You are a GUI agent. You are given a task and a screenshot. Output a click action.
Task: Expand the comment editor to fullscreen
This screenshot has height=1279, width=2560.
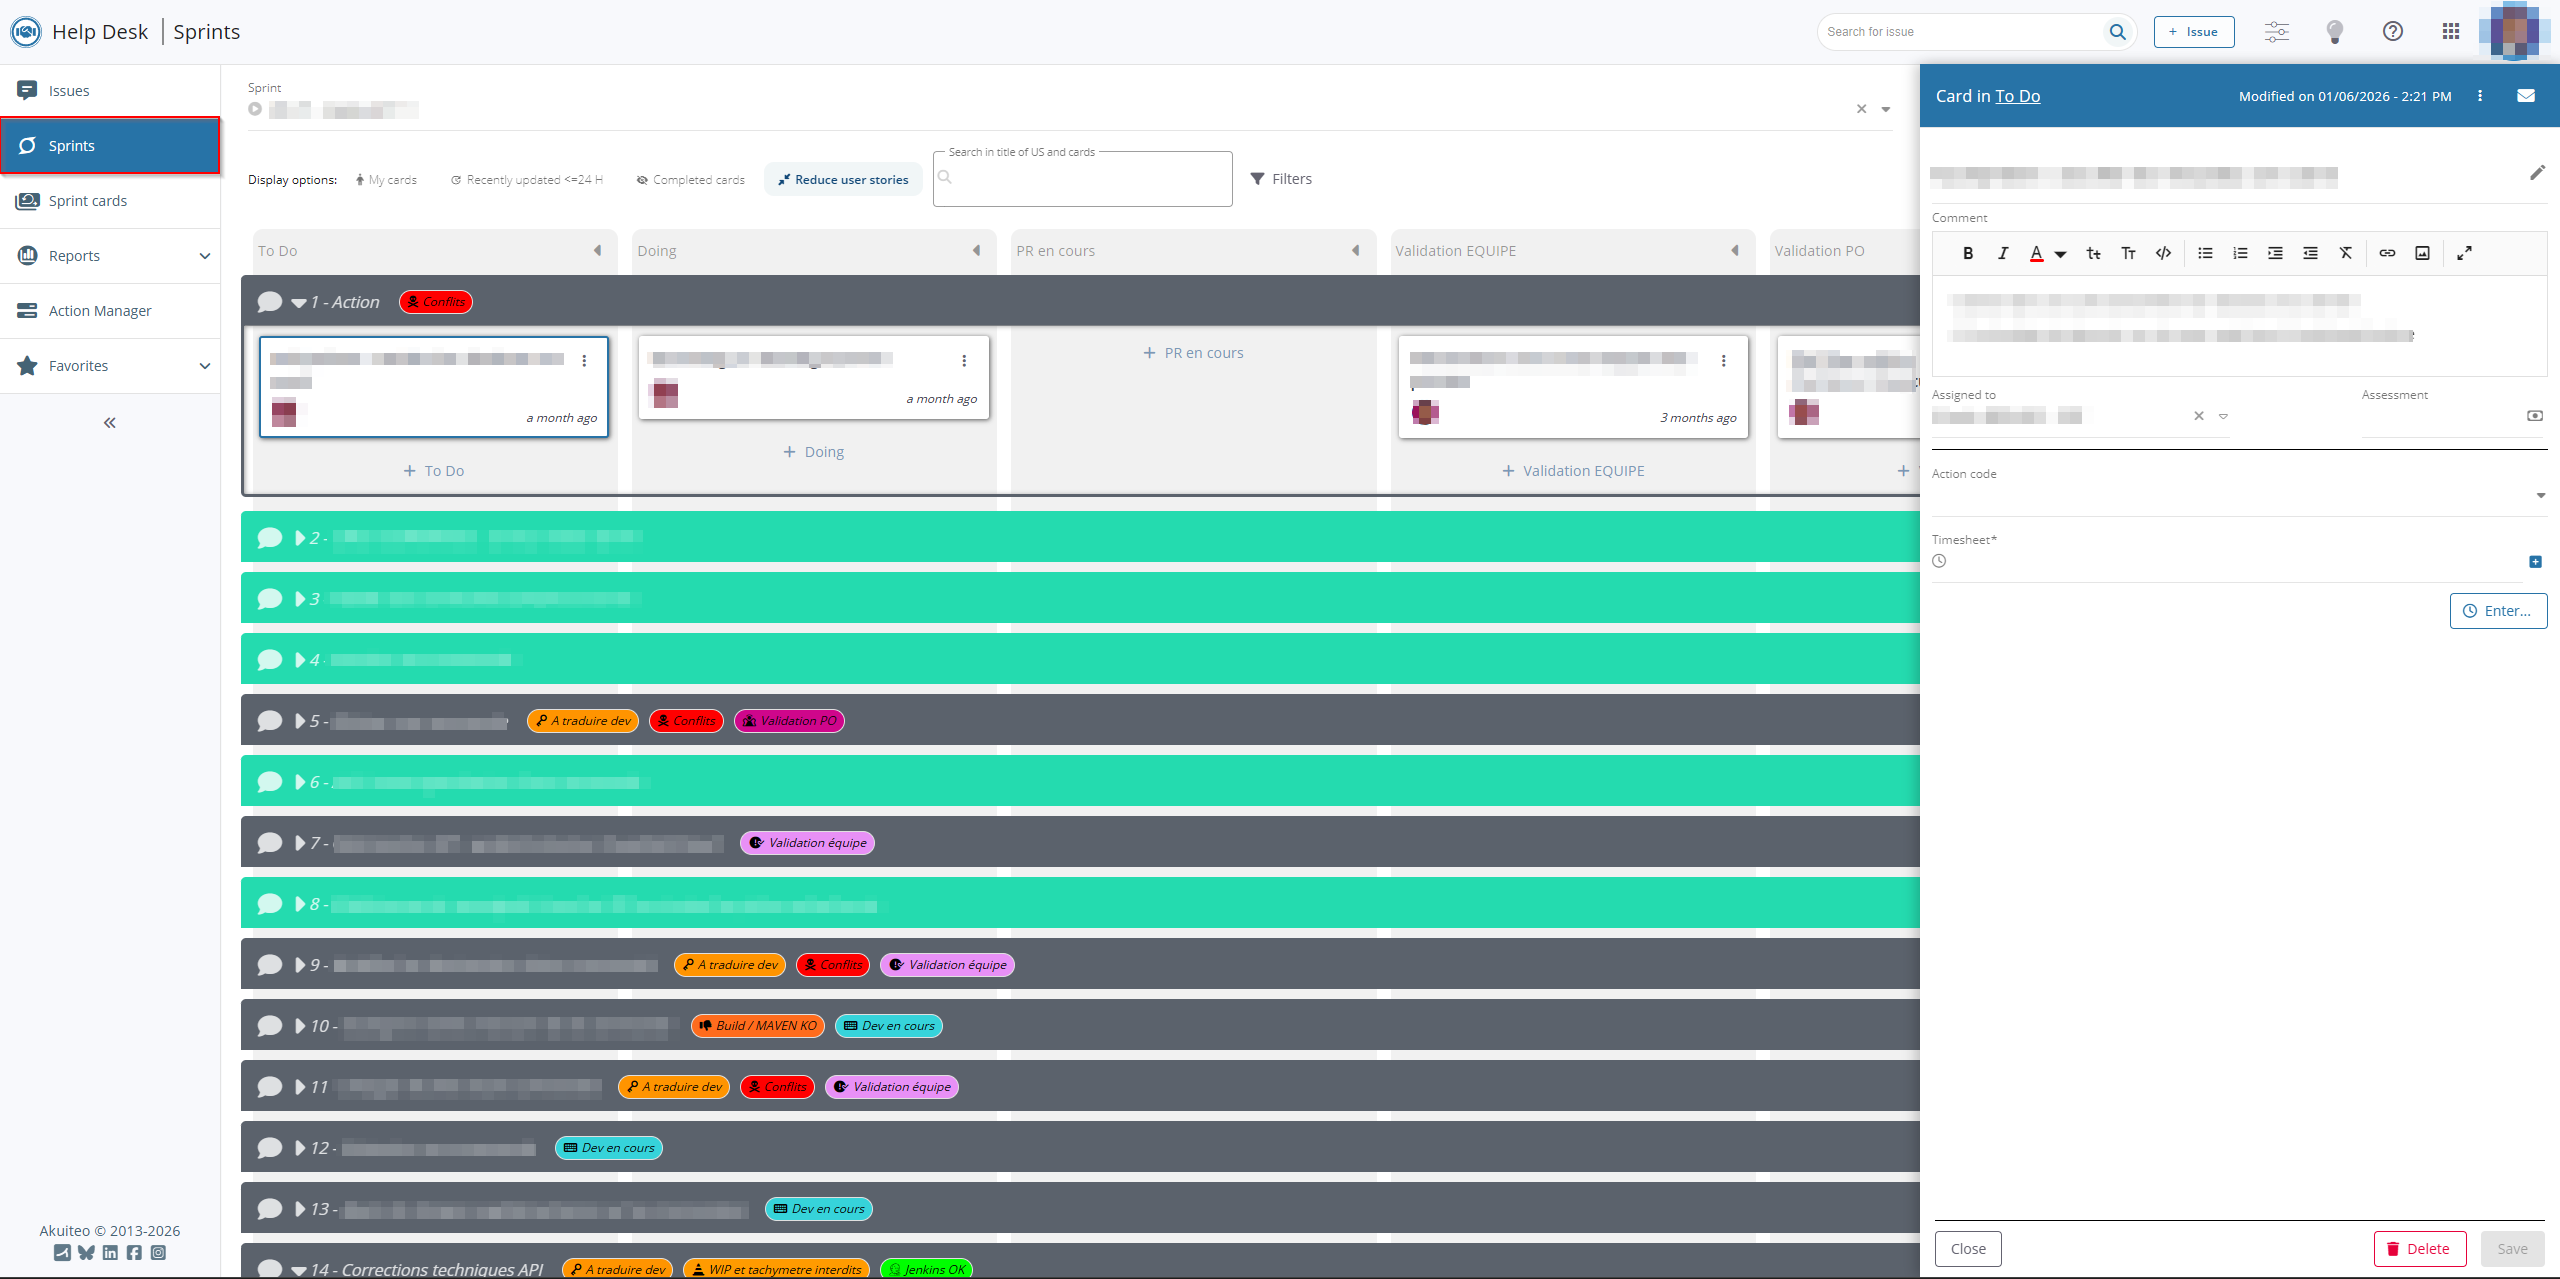2464,253
